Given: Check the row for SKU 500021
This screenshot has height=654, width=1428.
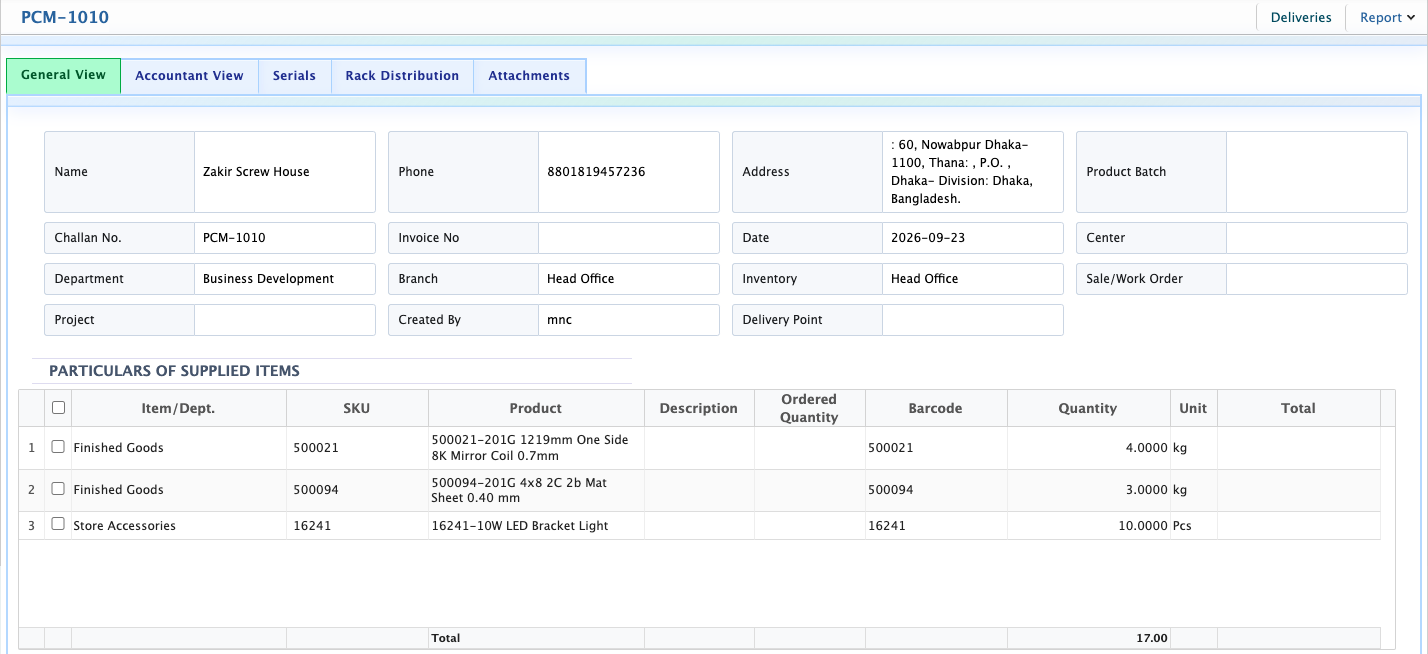Looking at the screenshot, I should (x=58, y=447).
